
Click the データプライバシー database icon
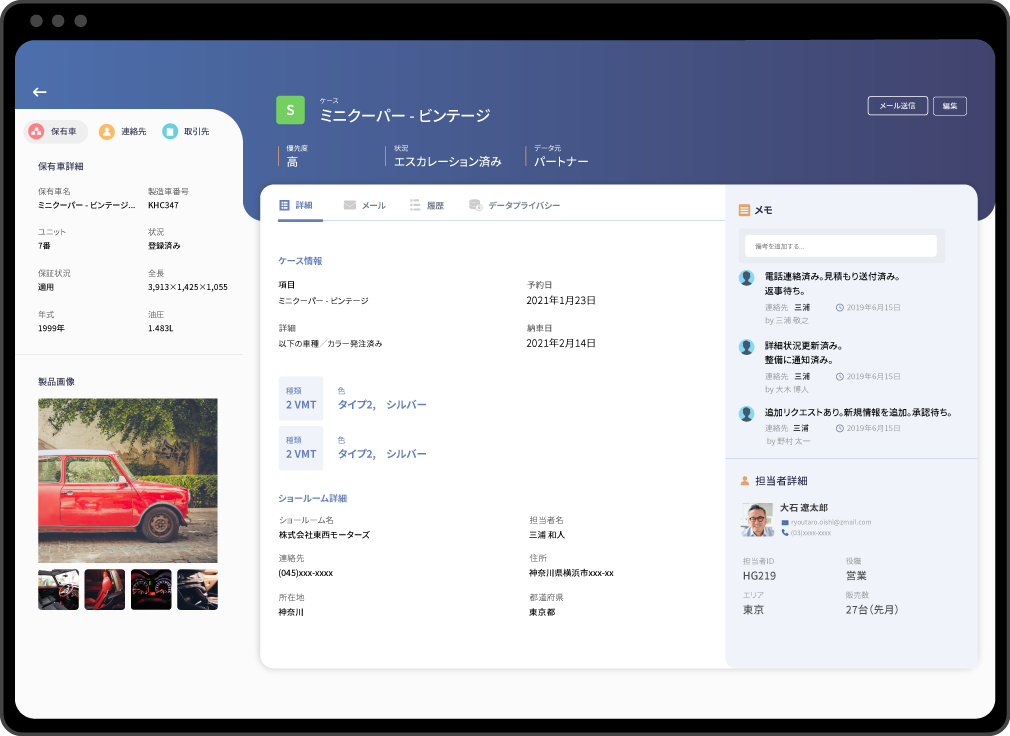(x=475, y=205)
